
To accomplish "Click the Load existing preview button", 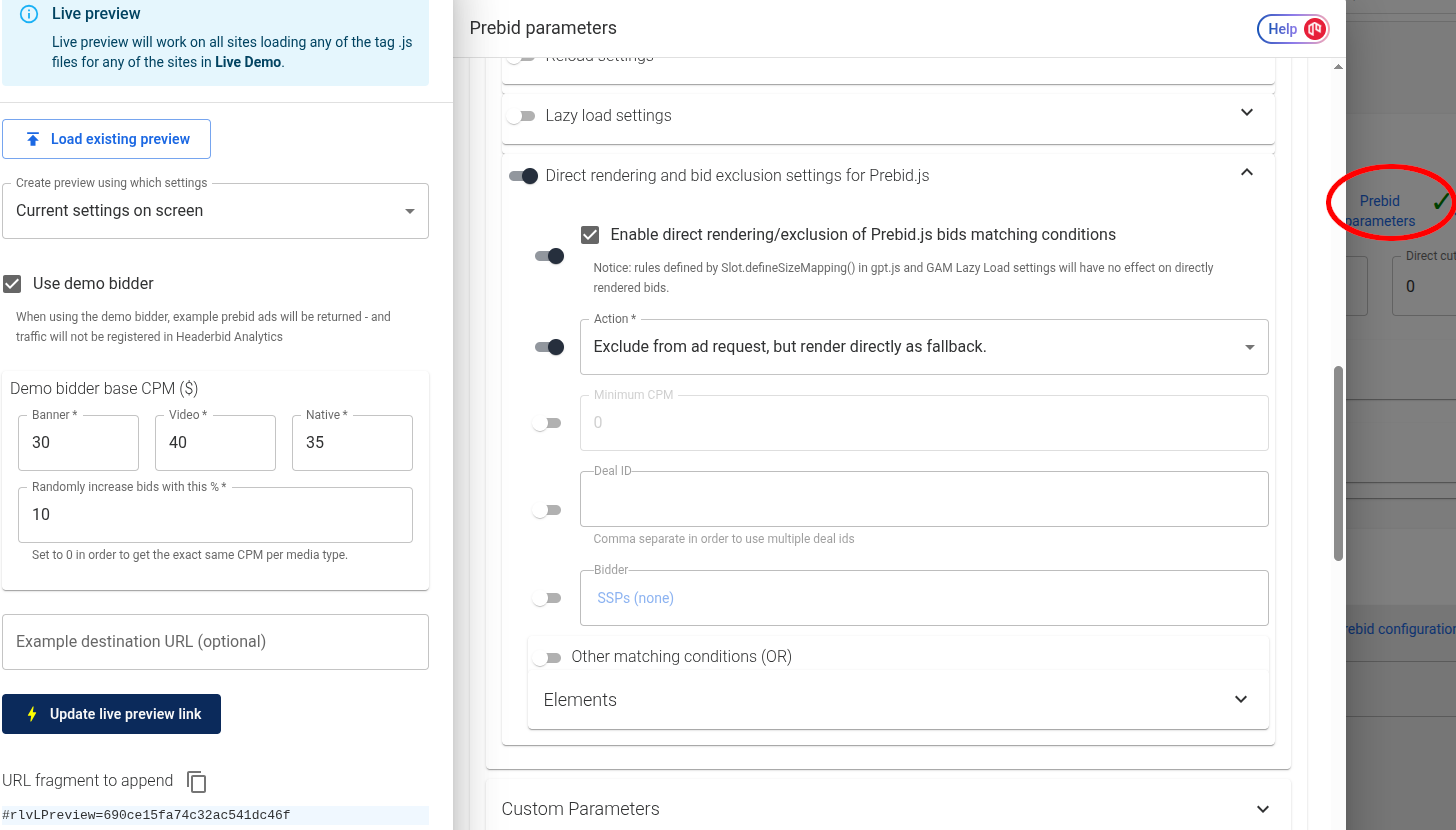I will click(x=106, y=139).
